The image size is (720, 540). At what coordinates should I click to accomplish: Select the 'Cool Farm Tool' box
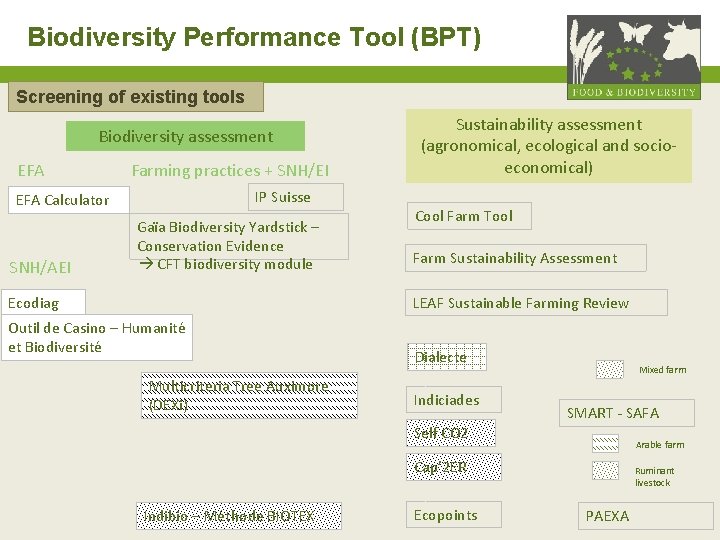click(x=469, y=216)
